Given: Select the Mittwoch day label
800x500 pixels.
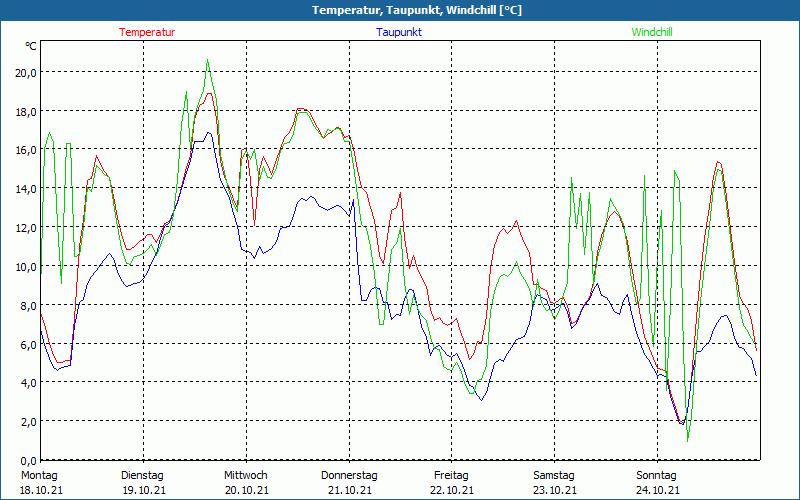Looking at the screenshot, I should point(245,475).
